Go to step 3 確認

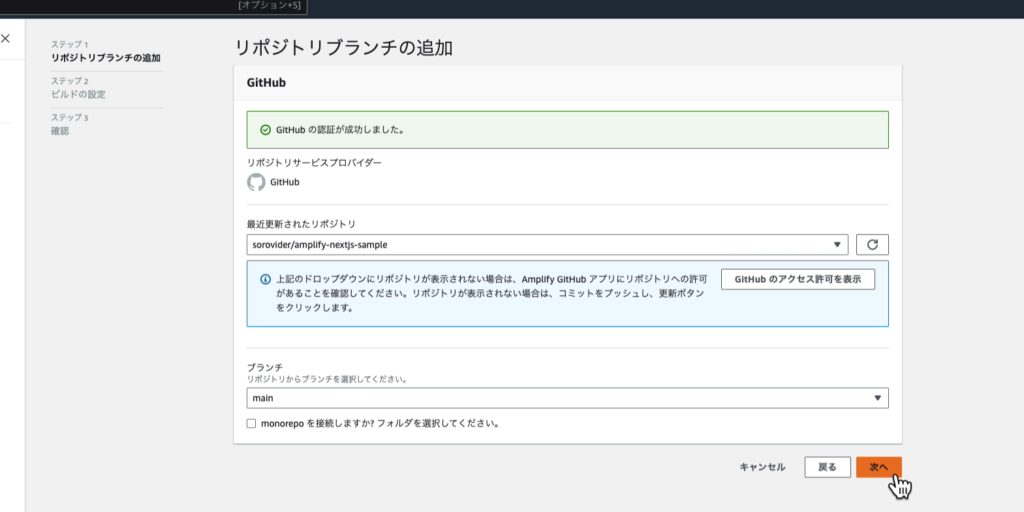click(61, 130)
